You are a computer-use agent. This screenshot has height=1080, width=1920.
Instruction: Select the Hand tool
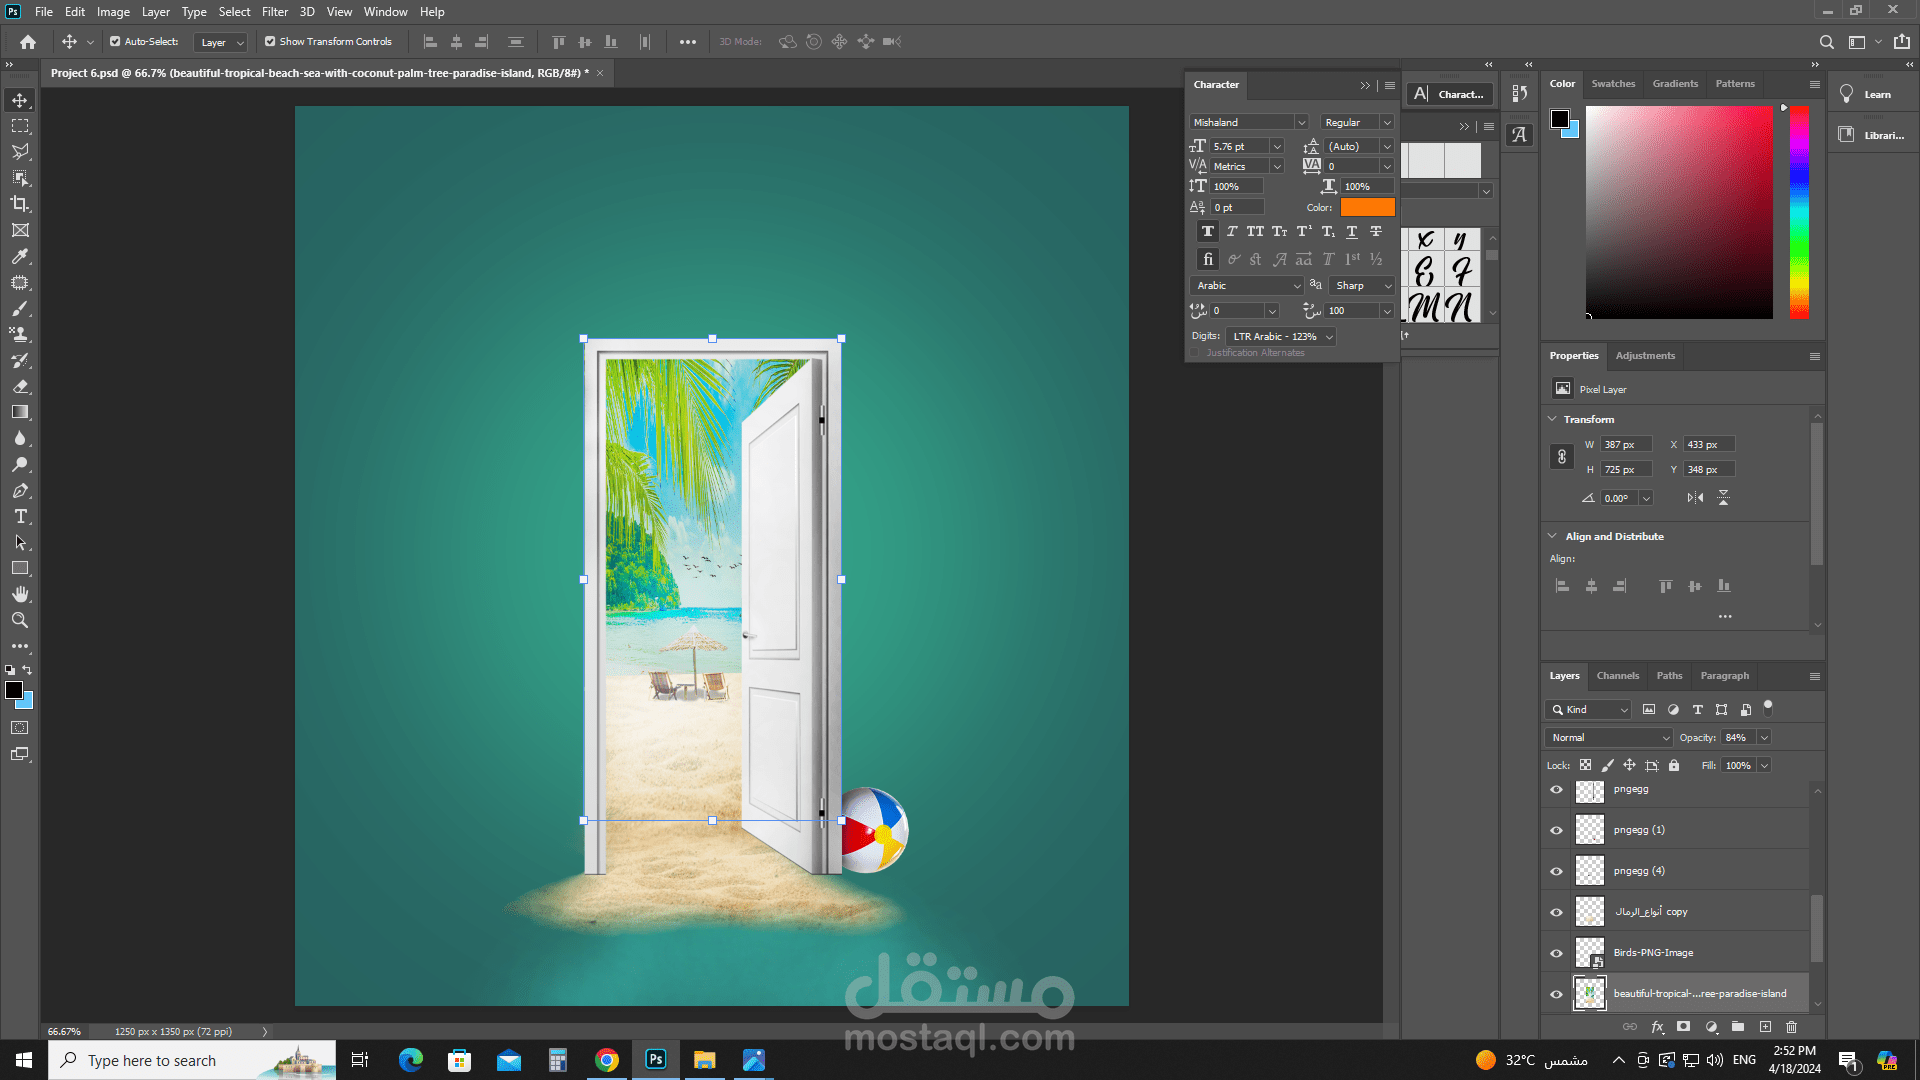point(20,595)
